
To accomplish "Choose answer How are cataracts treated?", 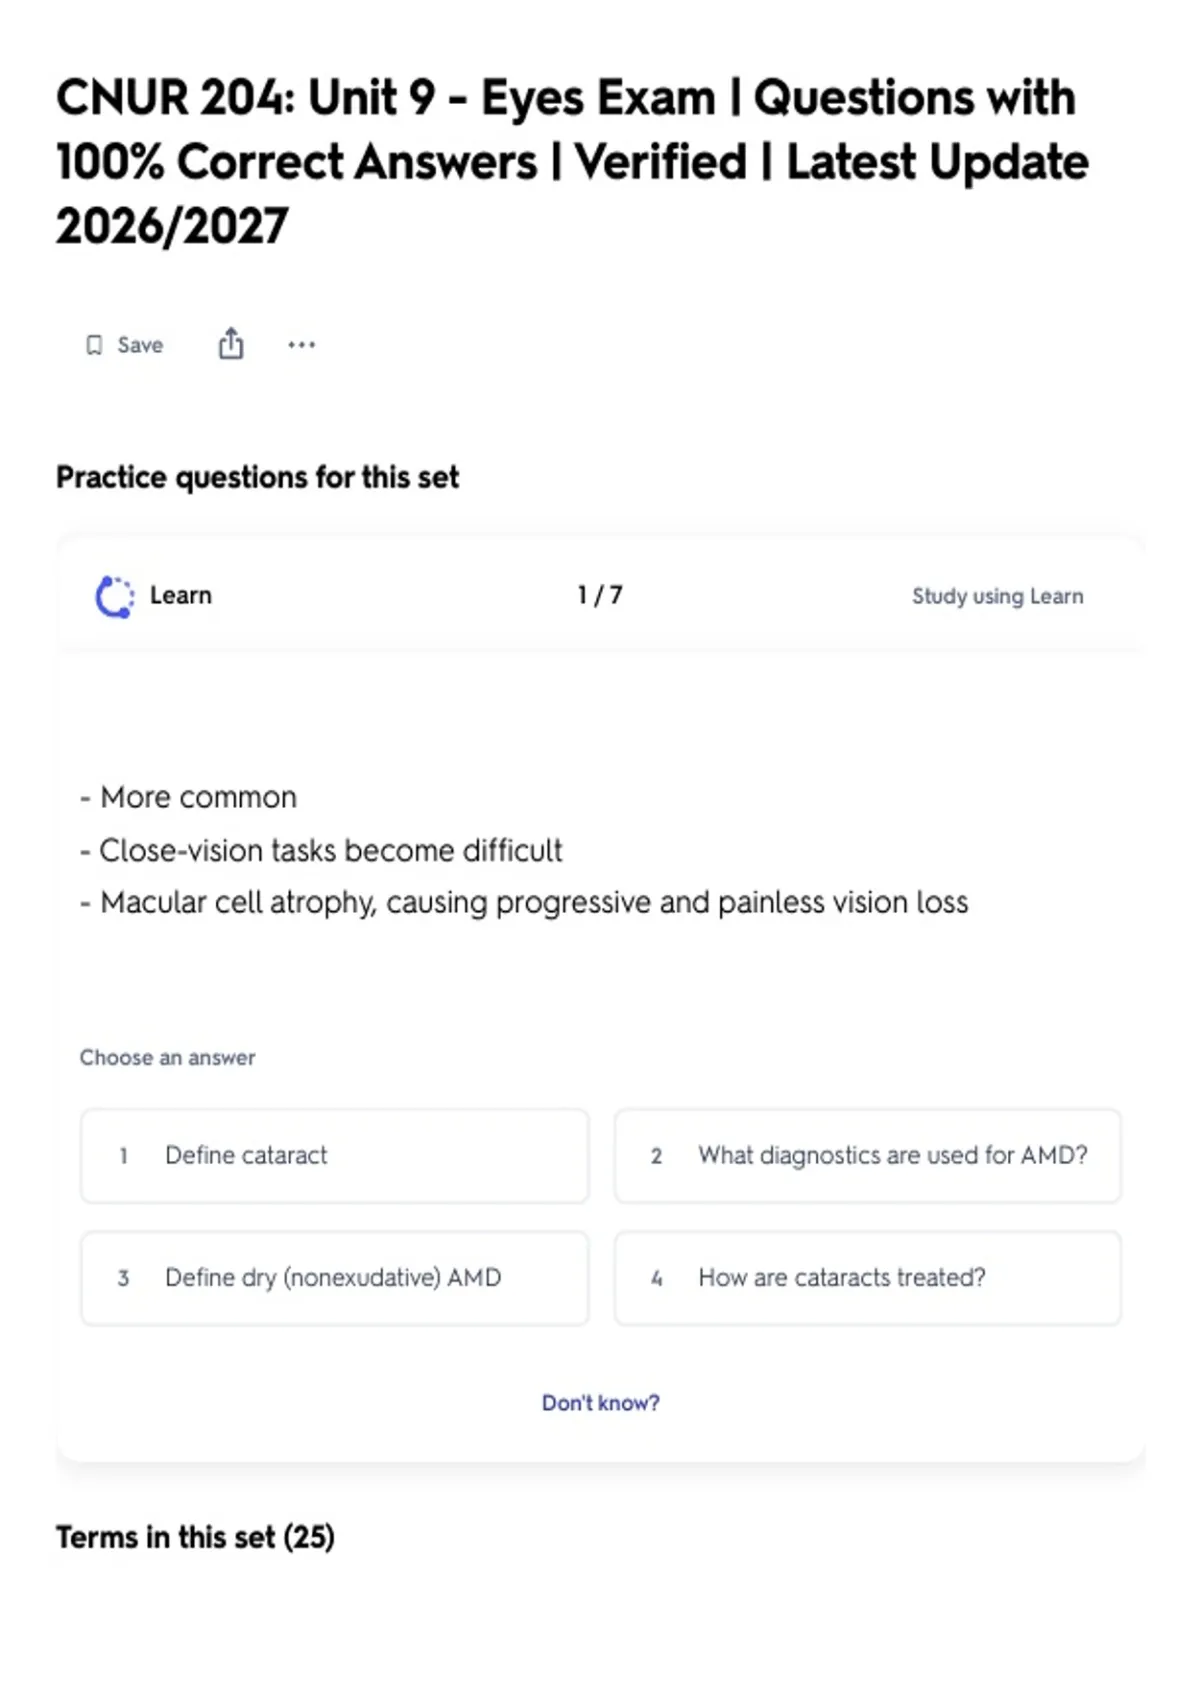I will tap(867, 1278).
